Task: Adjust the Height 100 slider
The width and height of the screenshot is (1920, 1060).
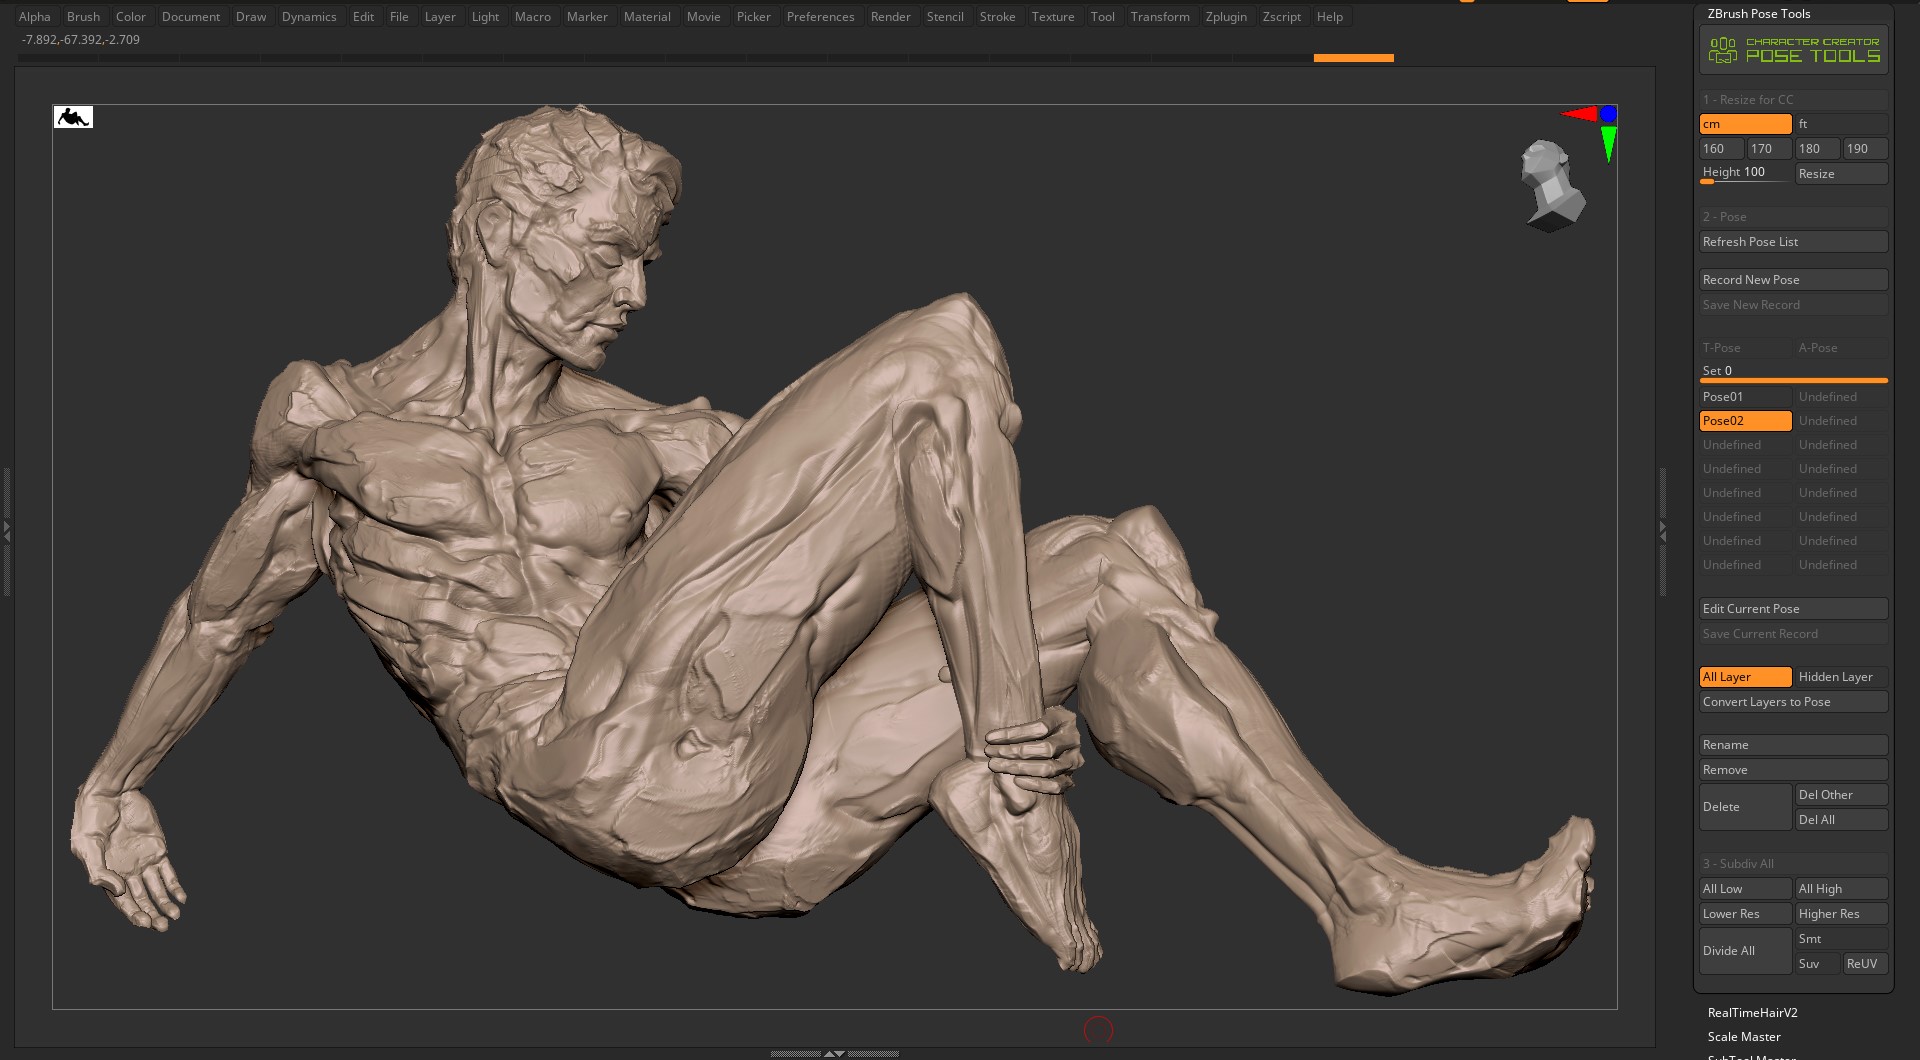Action: coord(1745,173)
